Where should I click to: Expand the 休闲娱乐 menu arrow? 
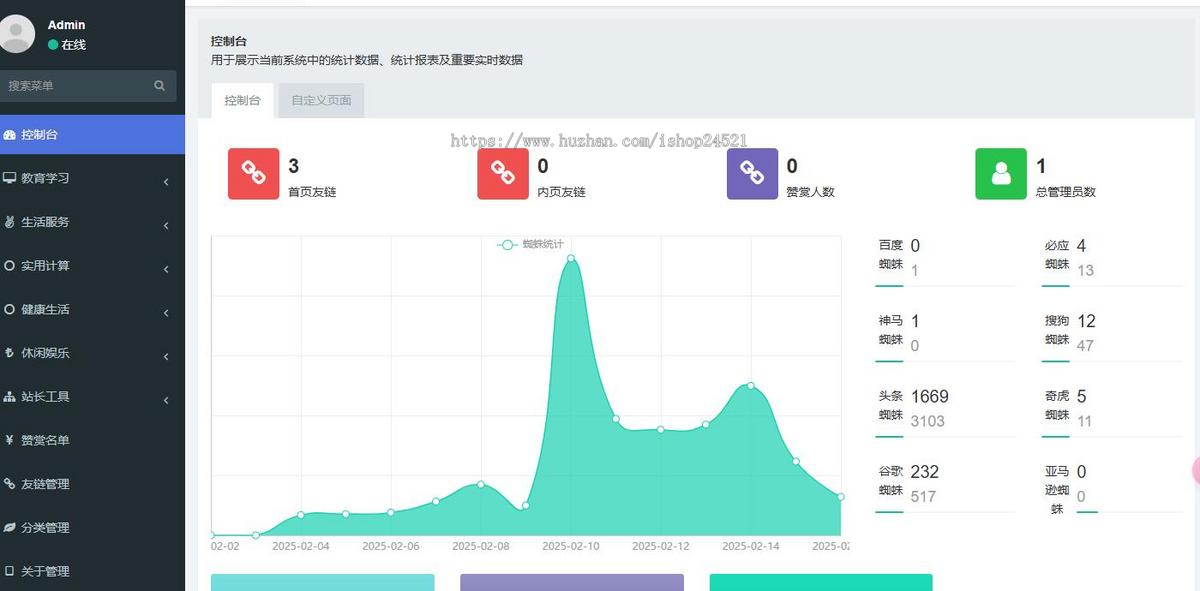click(166, 357)
